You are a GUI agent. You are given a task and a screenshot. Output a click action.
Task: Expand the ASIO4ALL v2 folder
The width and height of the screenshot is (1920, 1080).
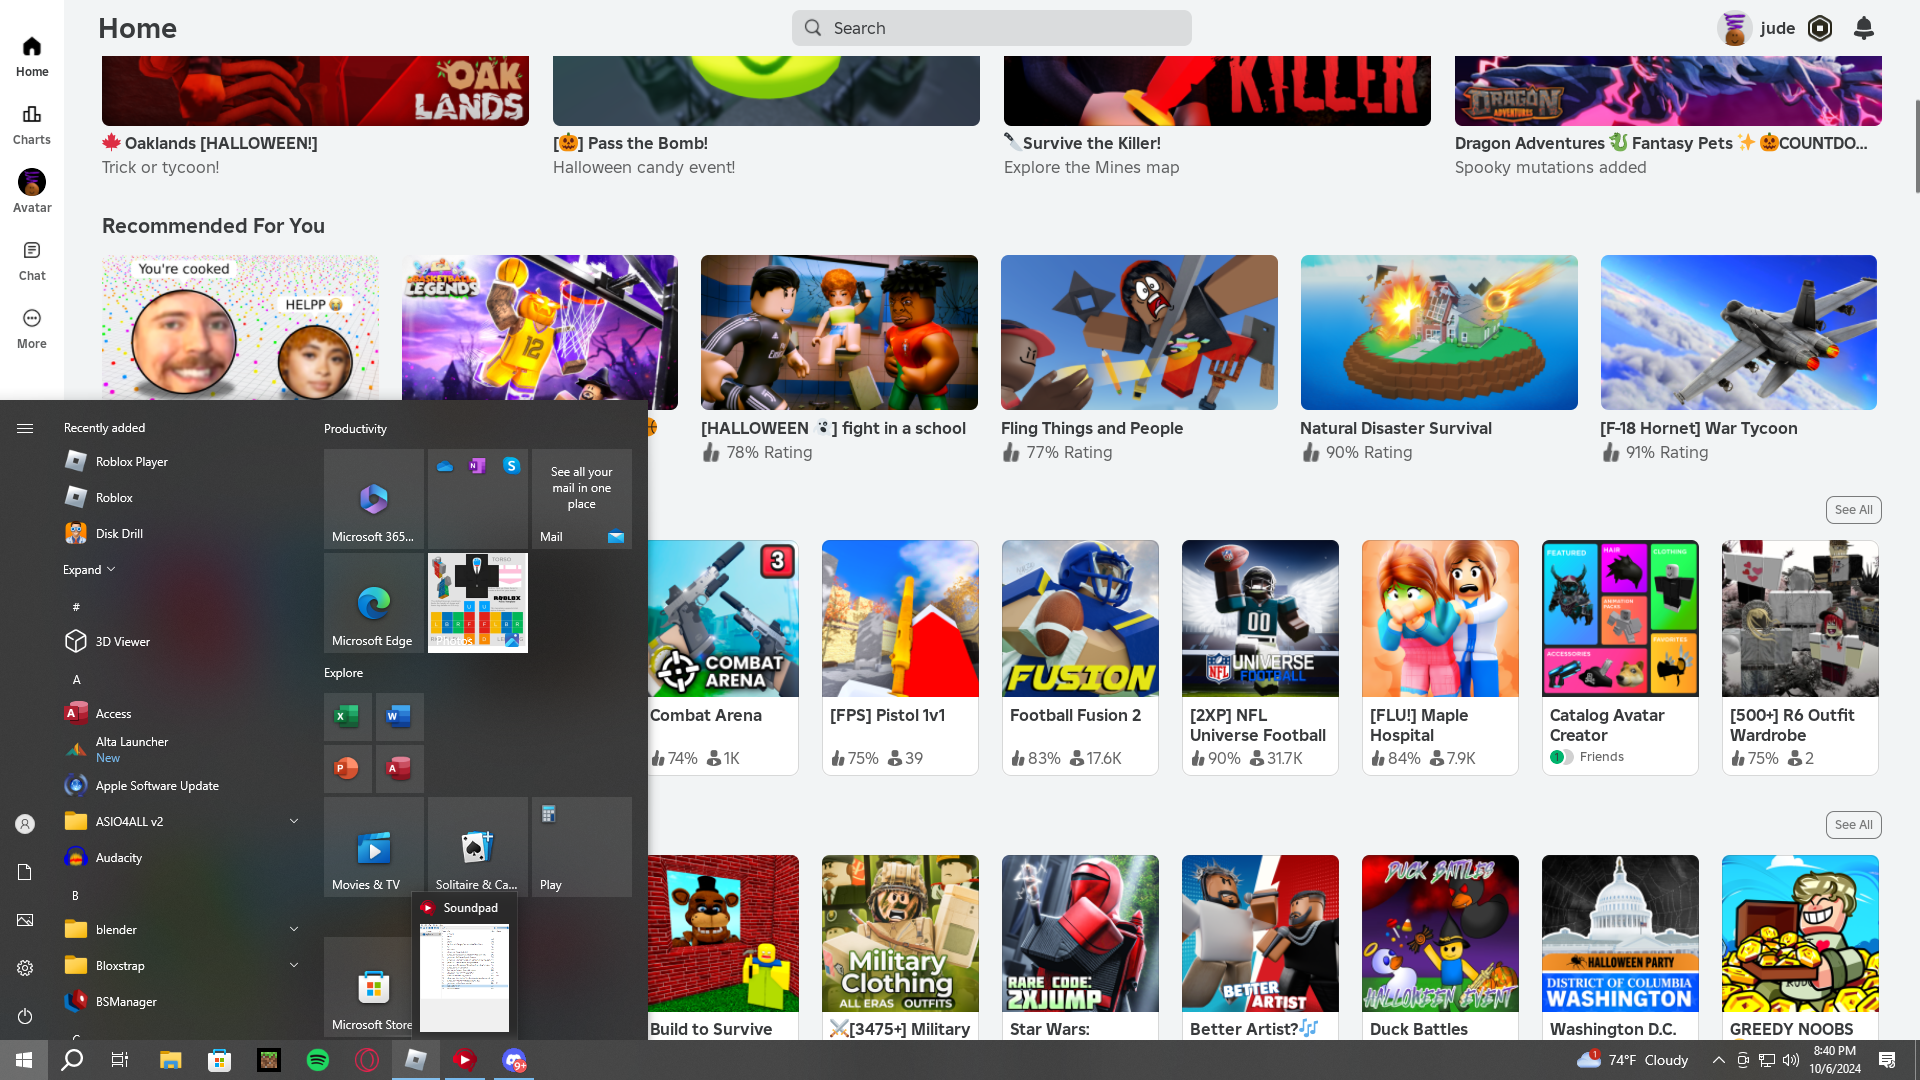(x=294, y=821)
